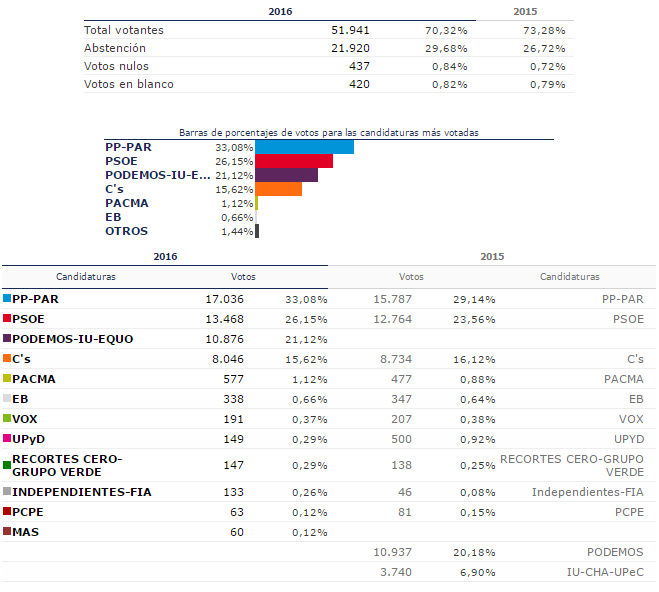Screen dimensions: 659x592
Task: Click the abstention value 21.920
Action: coord(350,48)
